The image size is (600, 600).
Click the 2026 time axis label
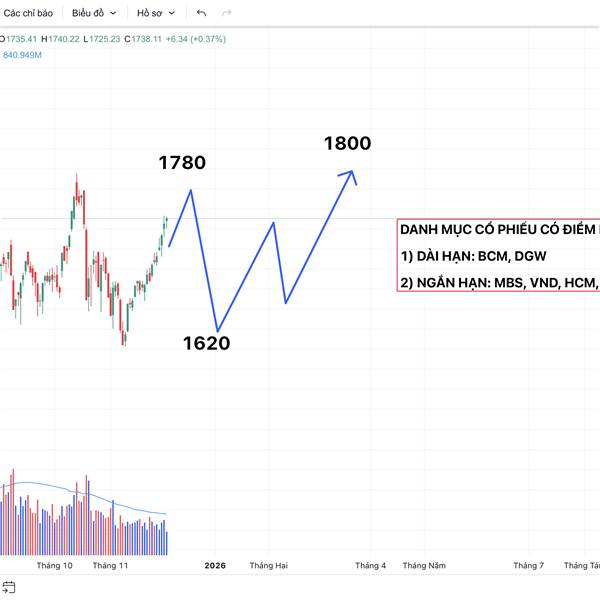coord(215,565)
